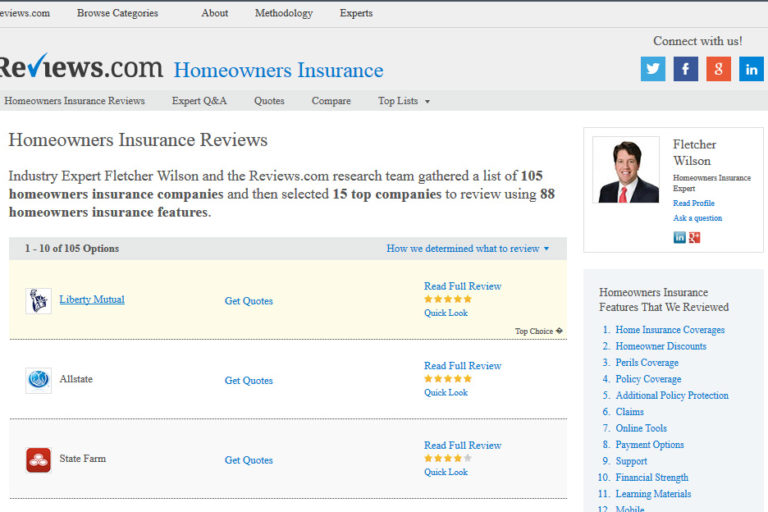Viewport: 768px width, 512px height.
Task: Open Financial Strength feature link
Action: click(x=652, y=478)
